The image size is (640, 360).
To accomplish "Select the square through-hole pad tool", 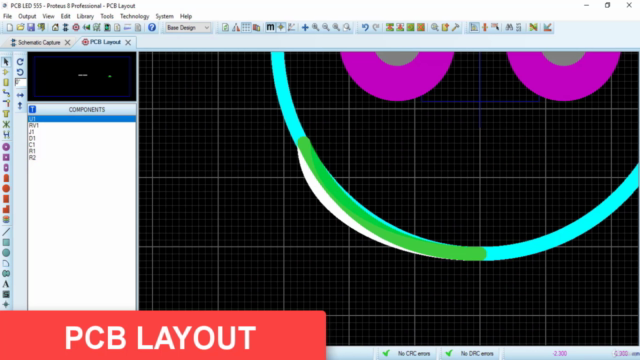I will pyautogui.click(x=6, y=157).
